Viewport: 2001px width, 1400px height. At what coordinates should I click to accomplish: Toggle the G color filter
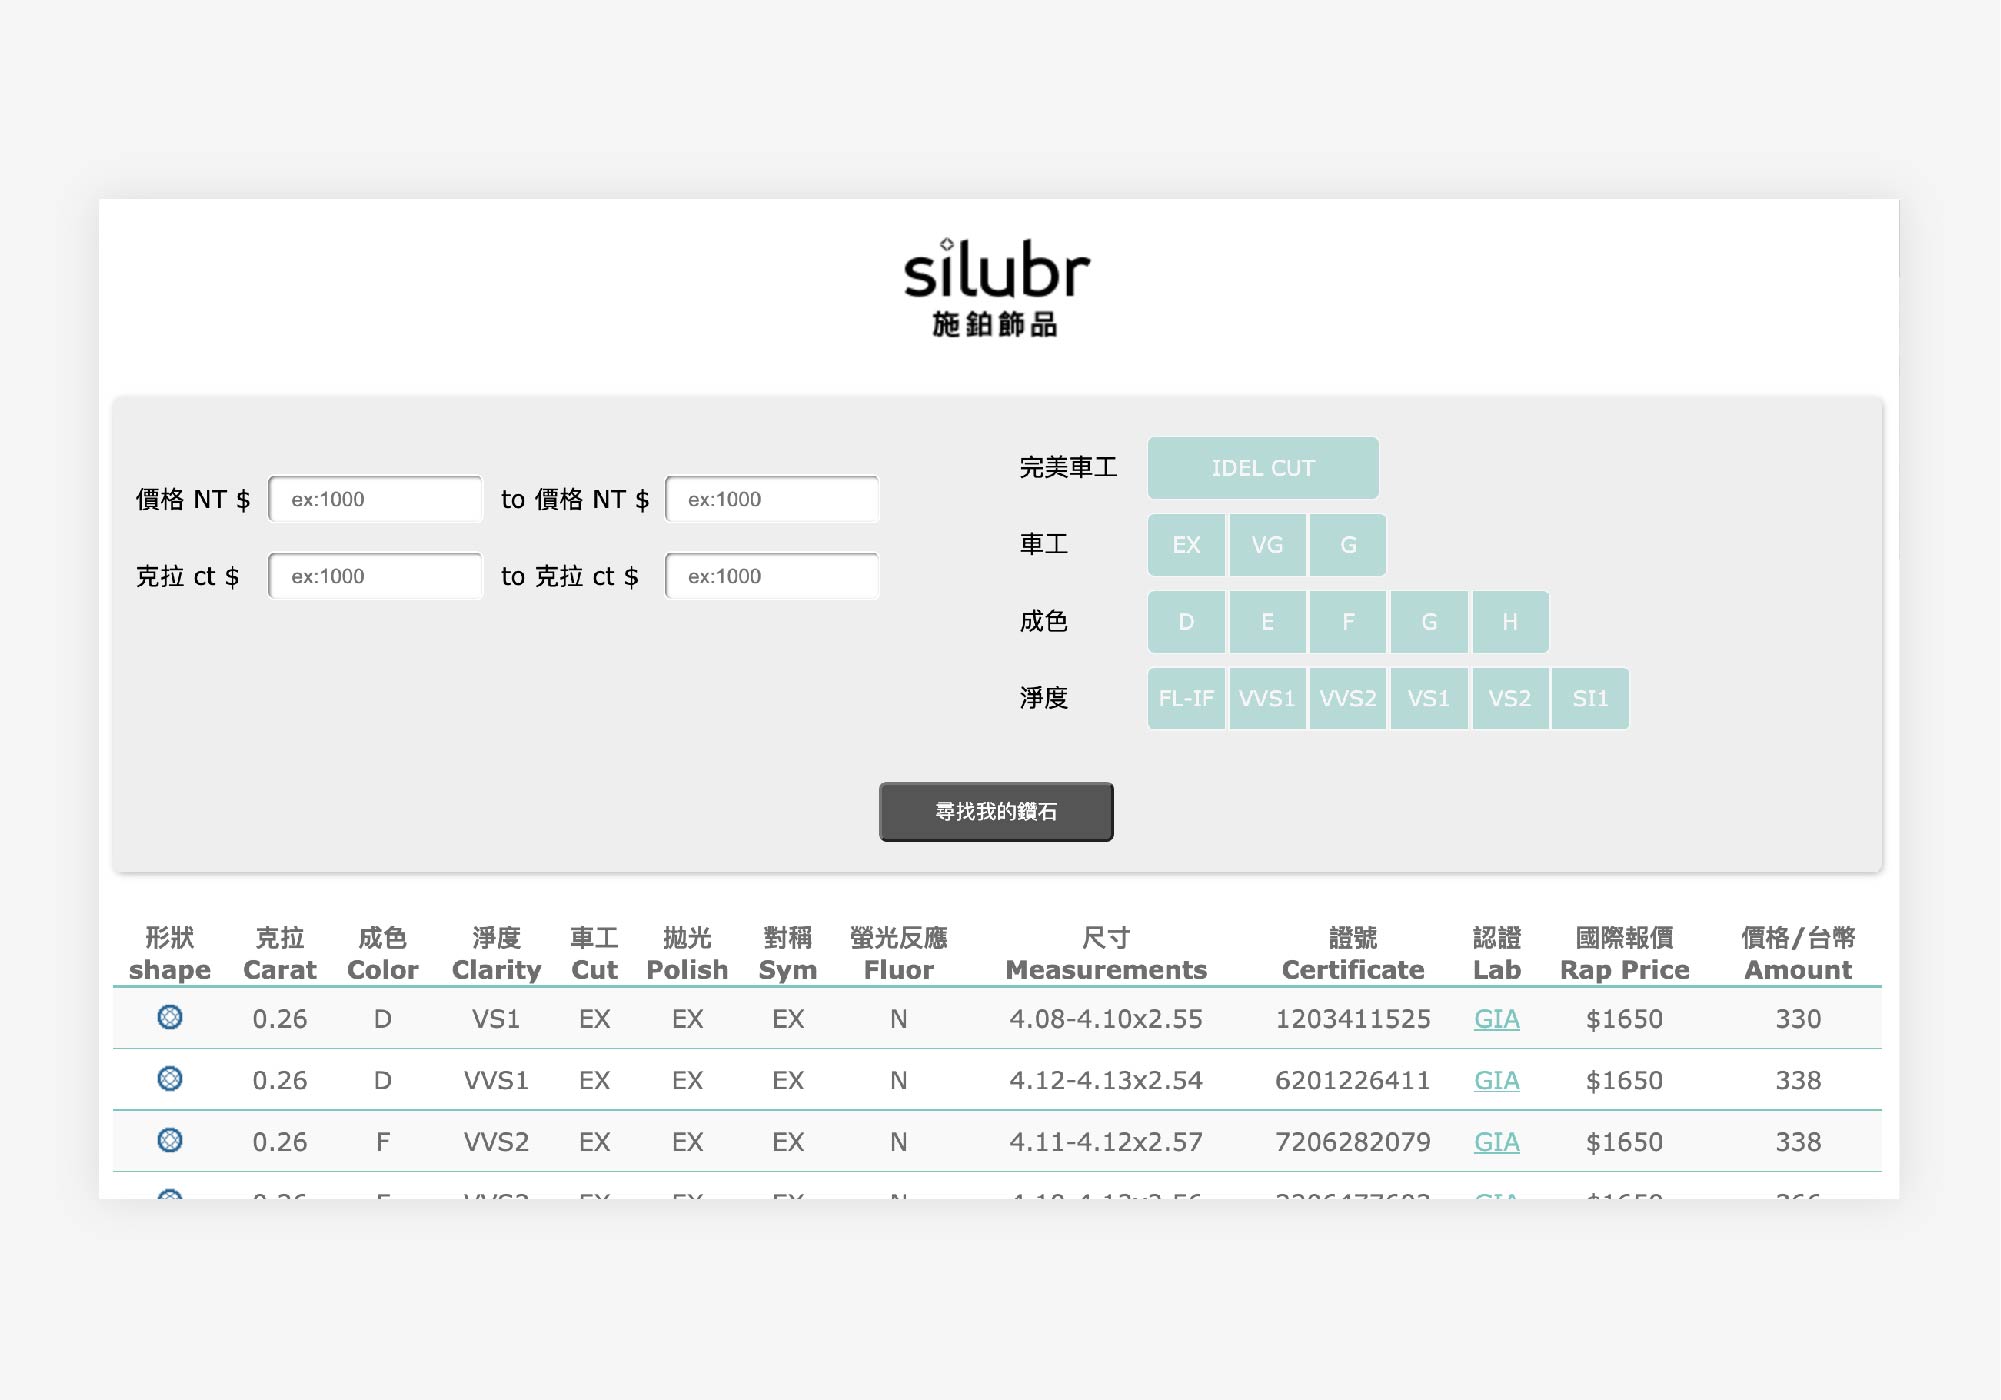(1429, 622)
